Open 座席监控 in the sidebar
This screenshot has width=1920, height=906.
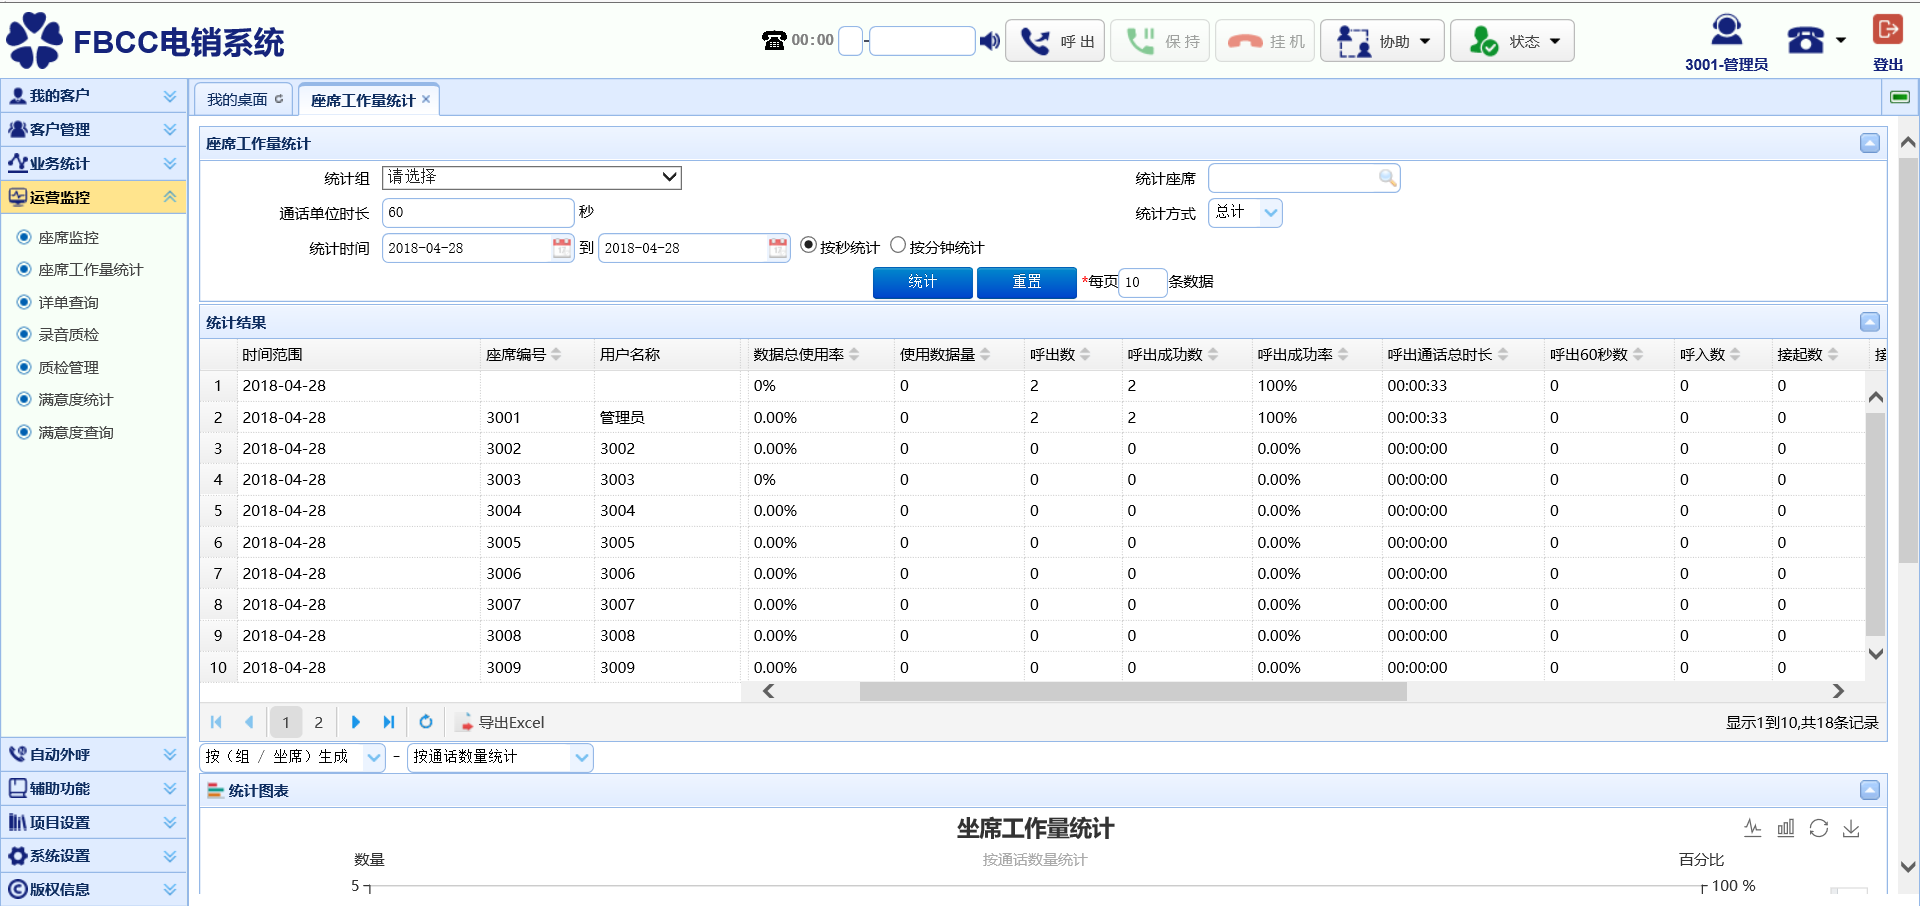tap(68, 238)
